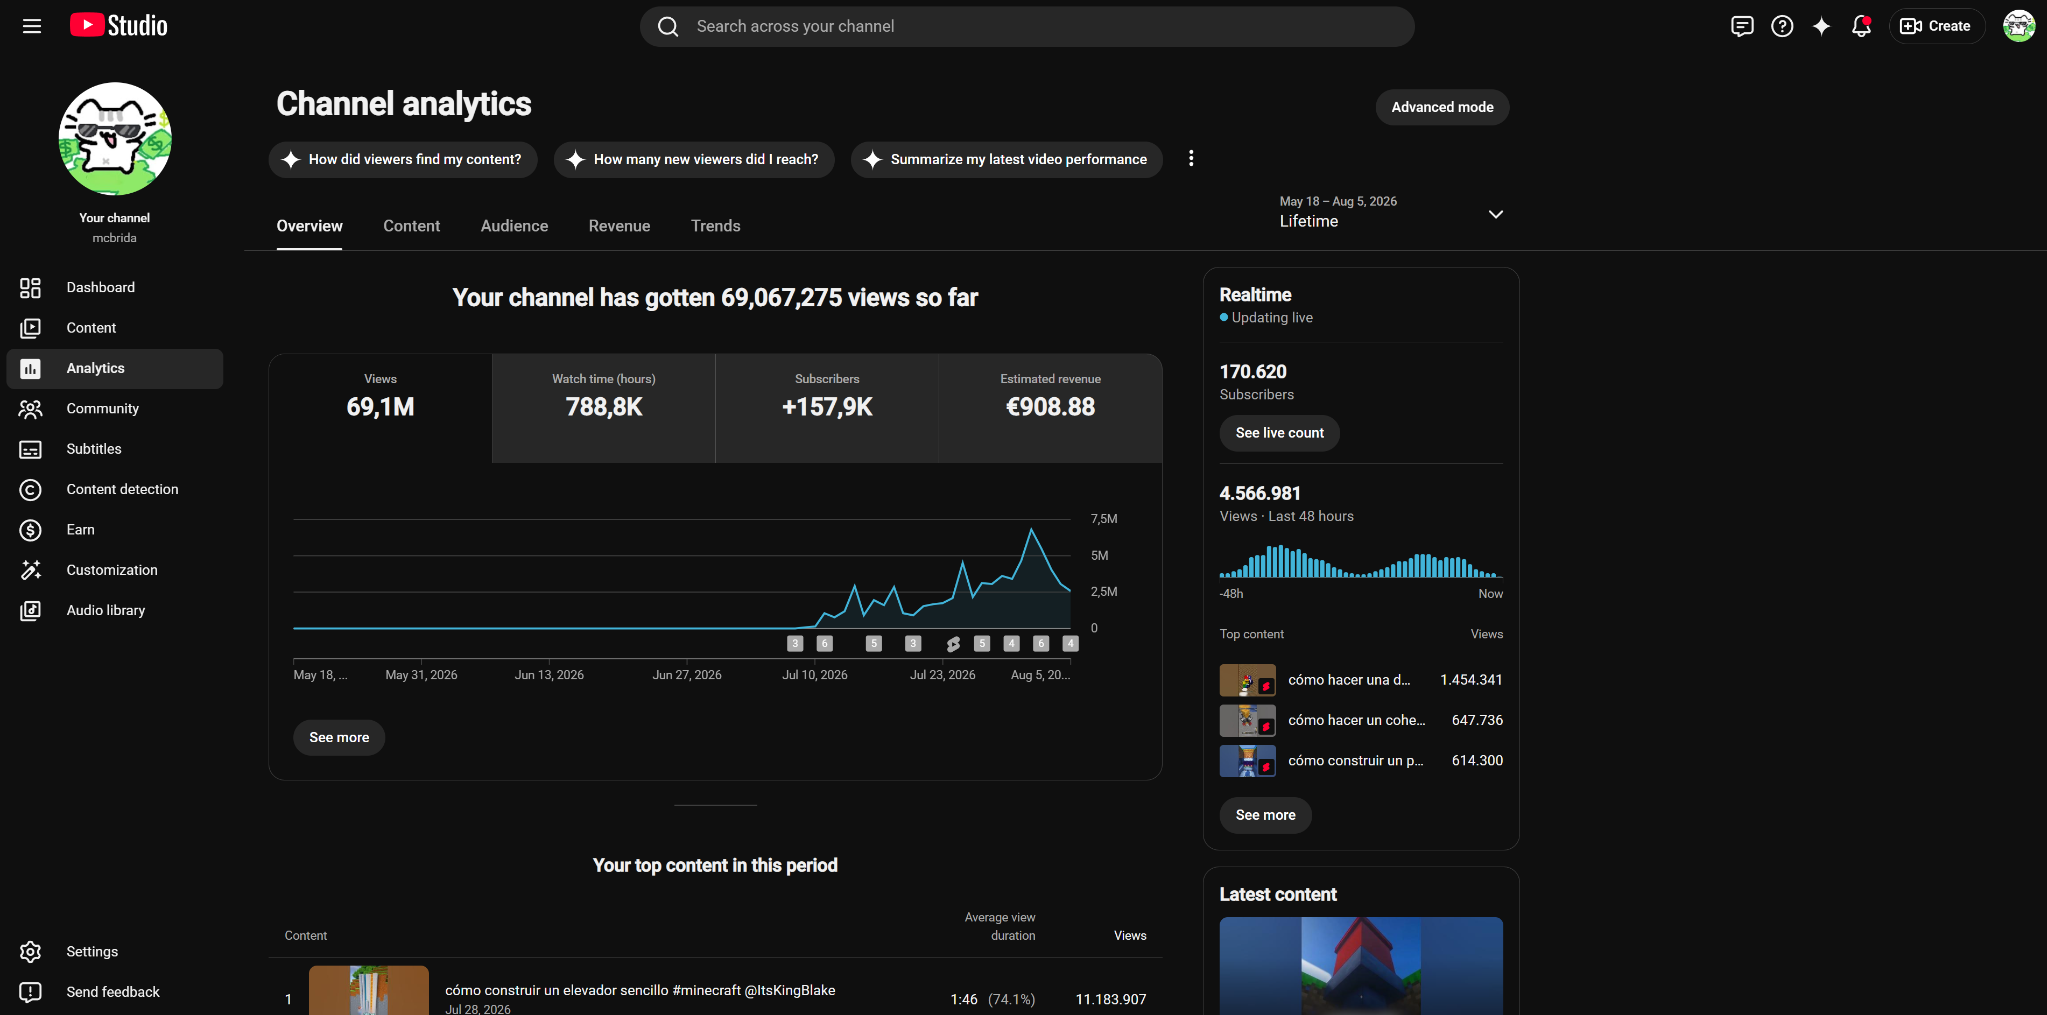Screen dimensions: 2047x1015
Task: Click See more below the views chart
Action: [x=339, y=738]
